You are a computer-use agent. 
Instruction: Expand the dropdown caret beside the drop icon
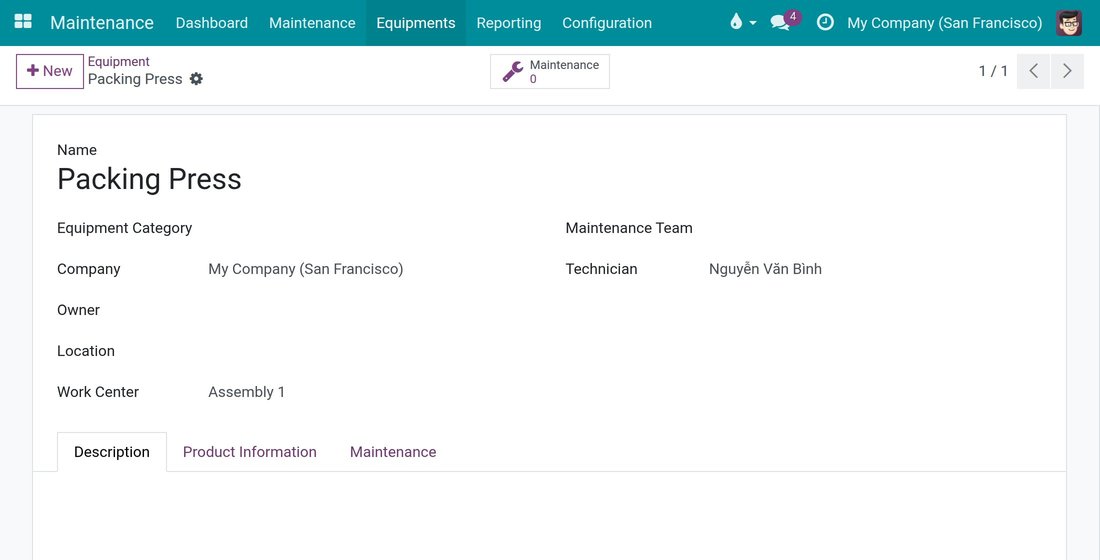[x=753, y=23]
